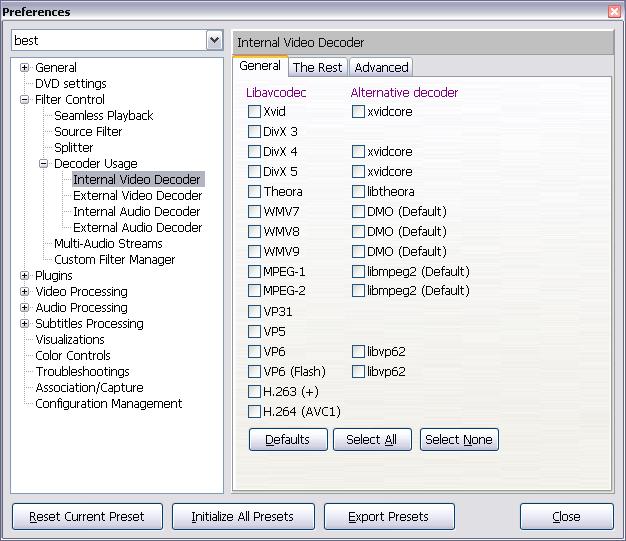
Task: Click Export Presets button
Action: point(388,517)
